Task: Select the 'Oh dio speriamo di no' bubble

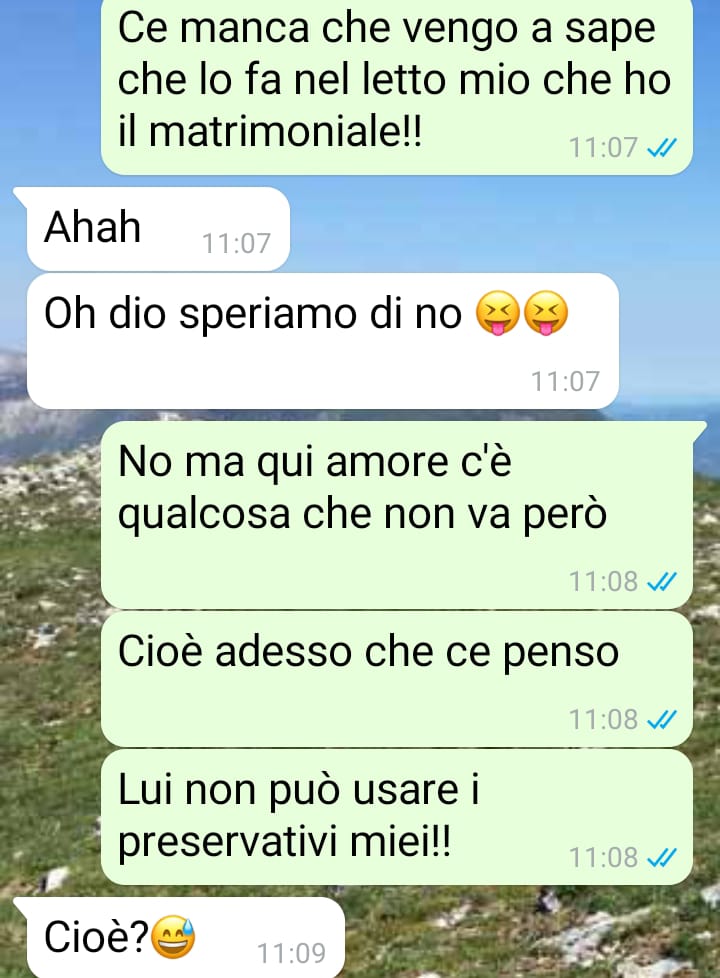Action: click(323, 341)
